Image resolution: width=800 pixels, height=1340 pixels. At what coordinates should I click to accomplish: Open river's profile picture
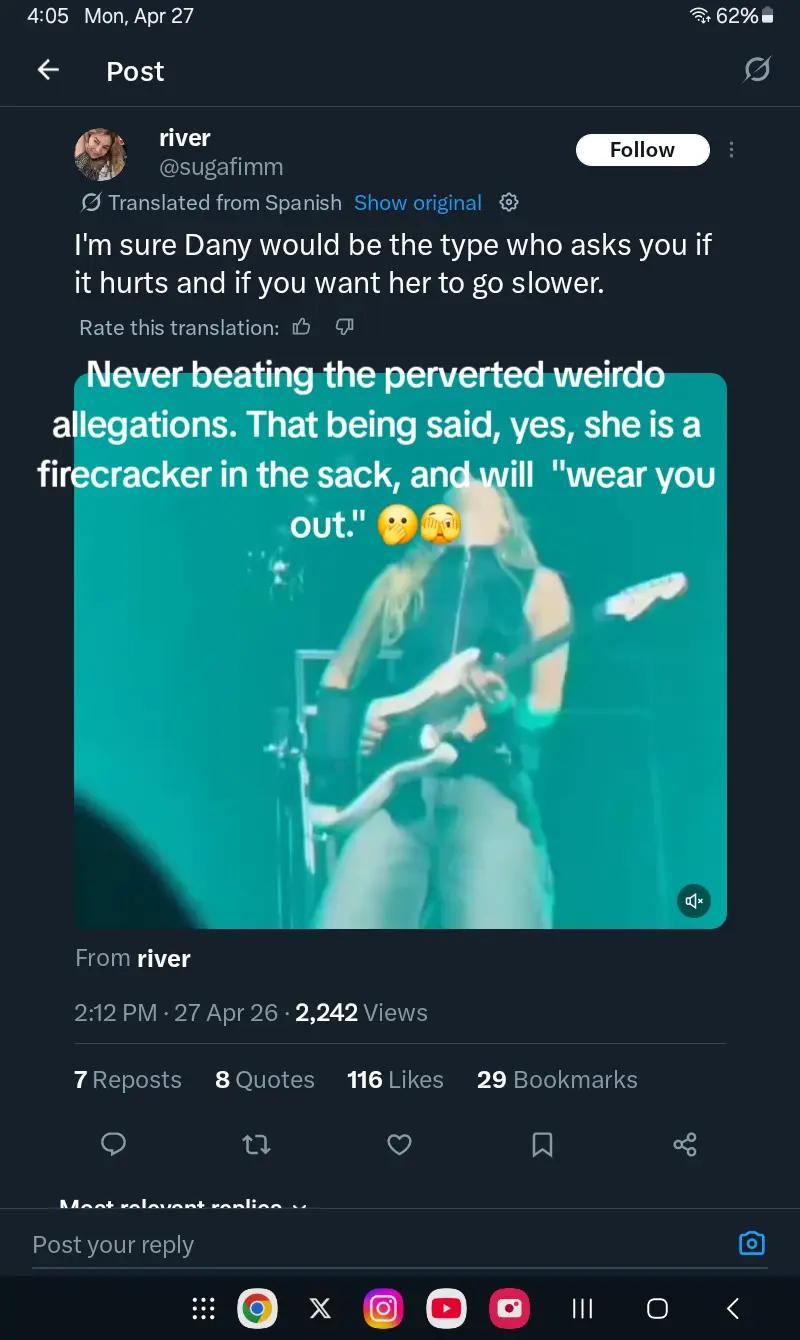(100, 153)
